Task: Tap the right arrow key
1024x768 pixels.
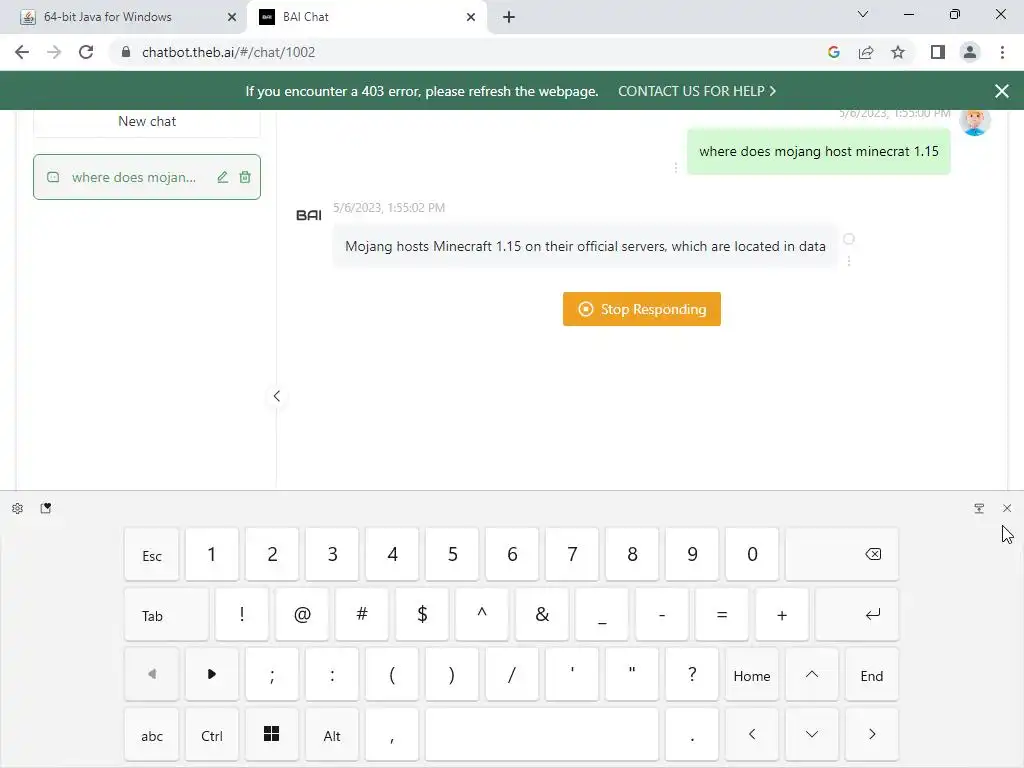Action: (872, 735)
